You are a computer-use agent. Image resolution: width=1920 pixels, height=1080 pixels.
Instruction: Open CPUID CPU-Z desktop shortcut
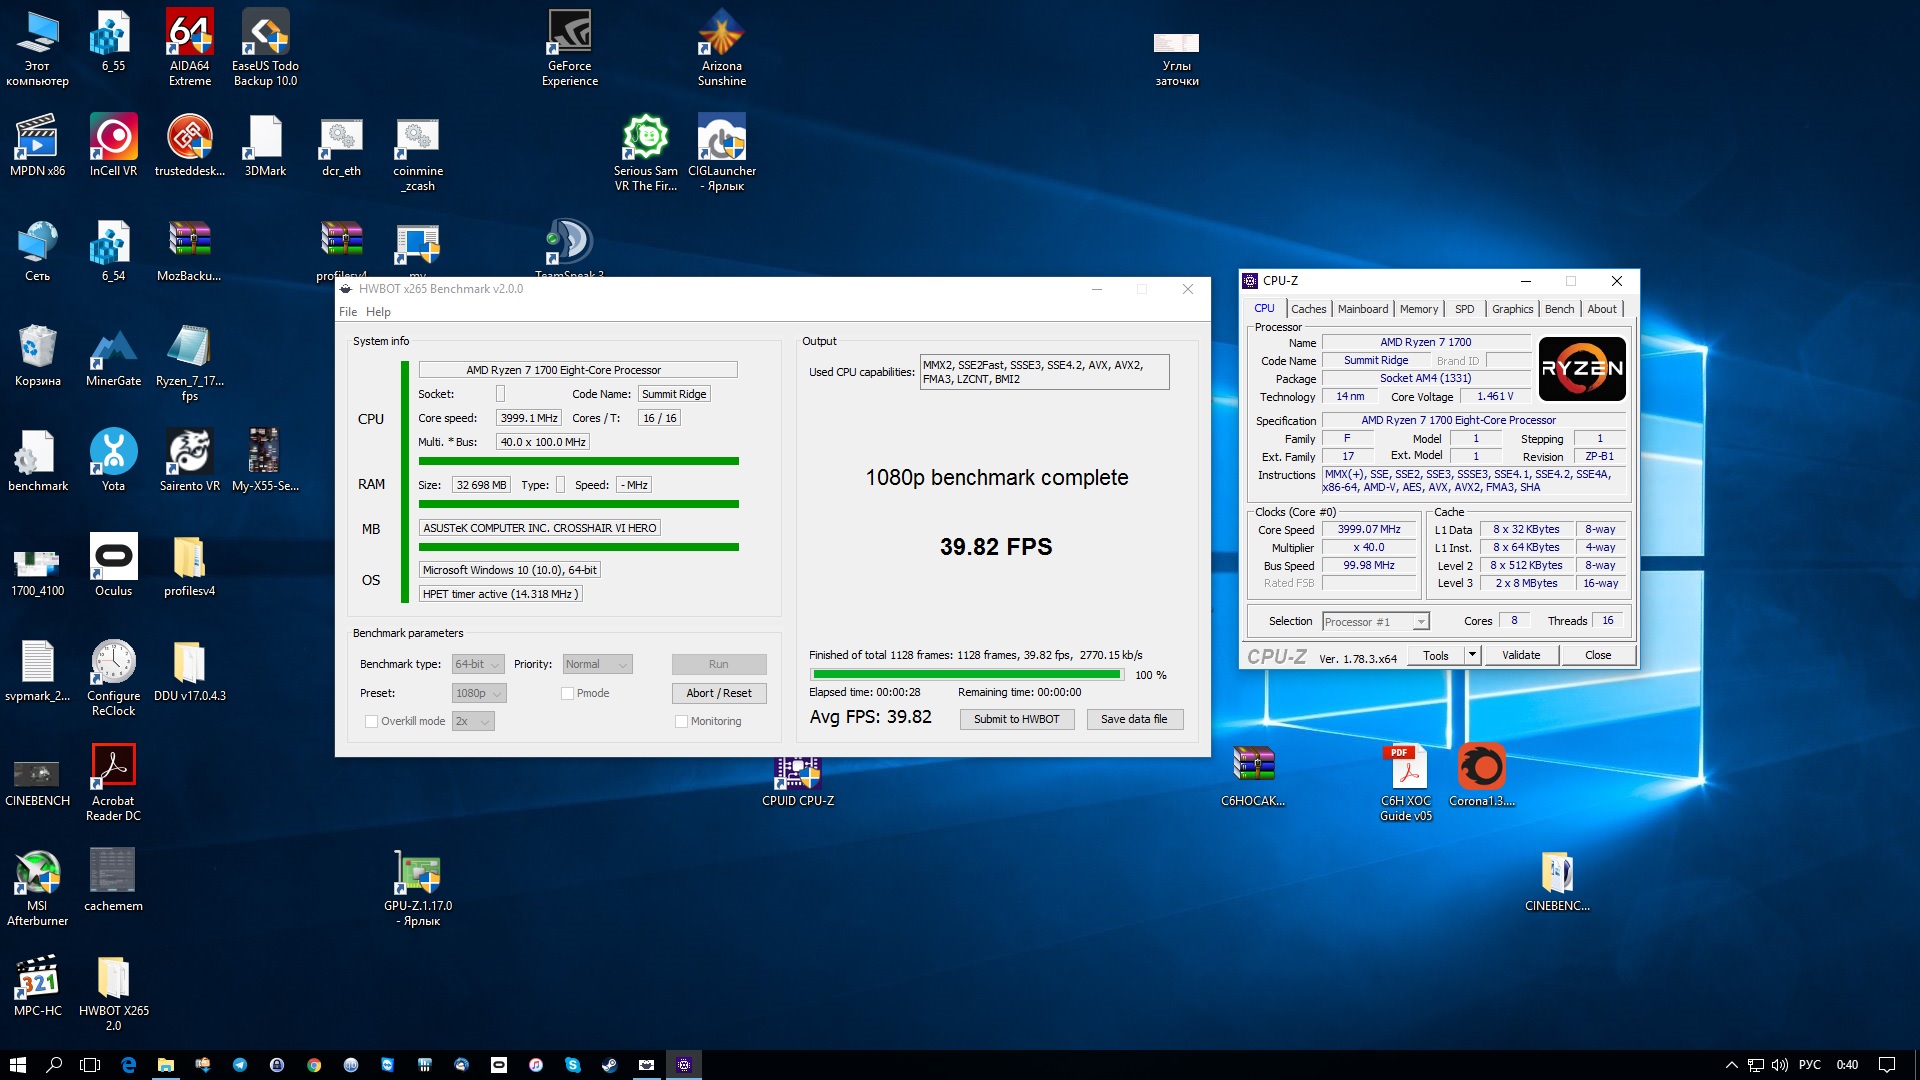[x=797, y=775]
